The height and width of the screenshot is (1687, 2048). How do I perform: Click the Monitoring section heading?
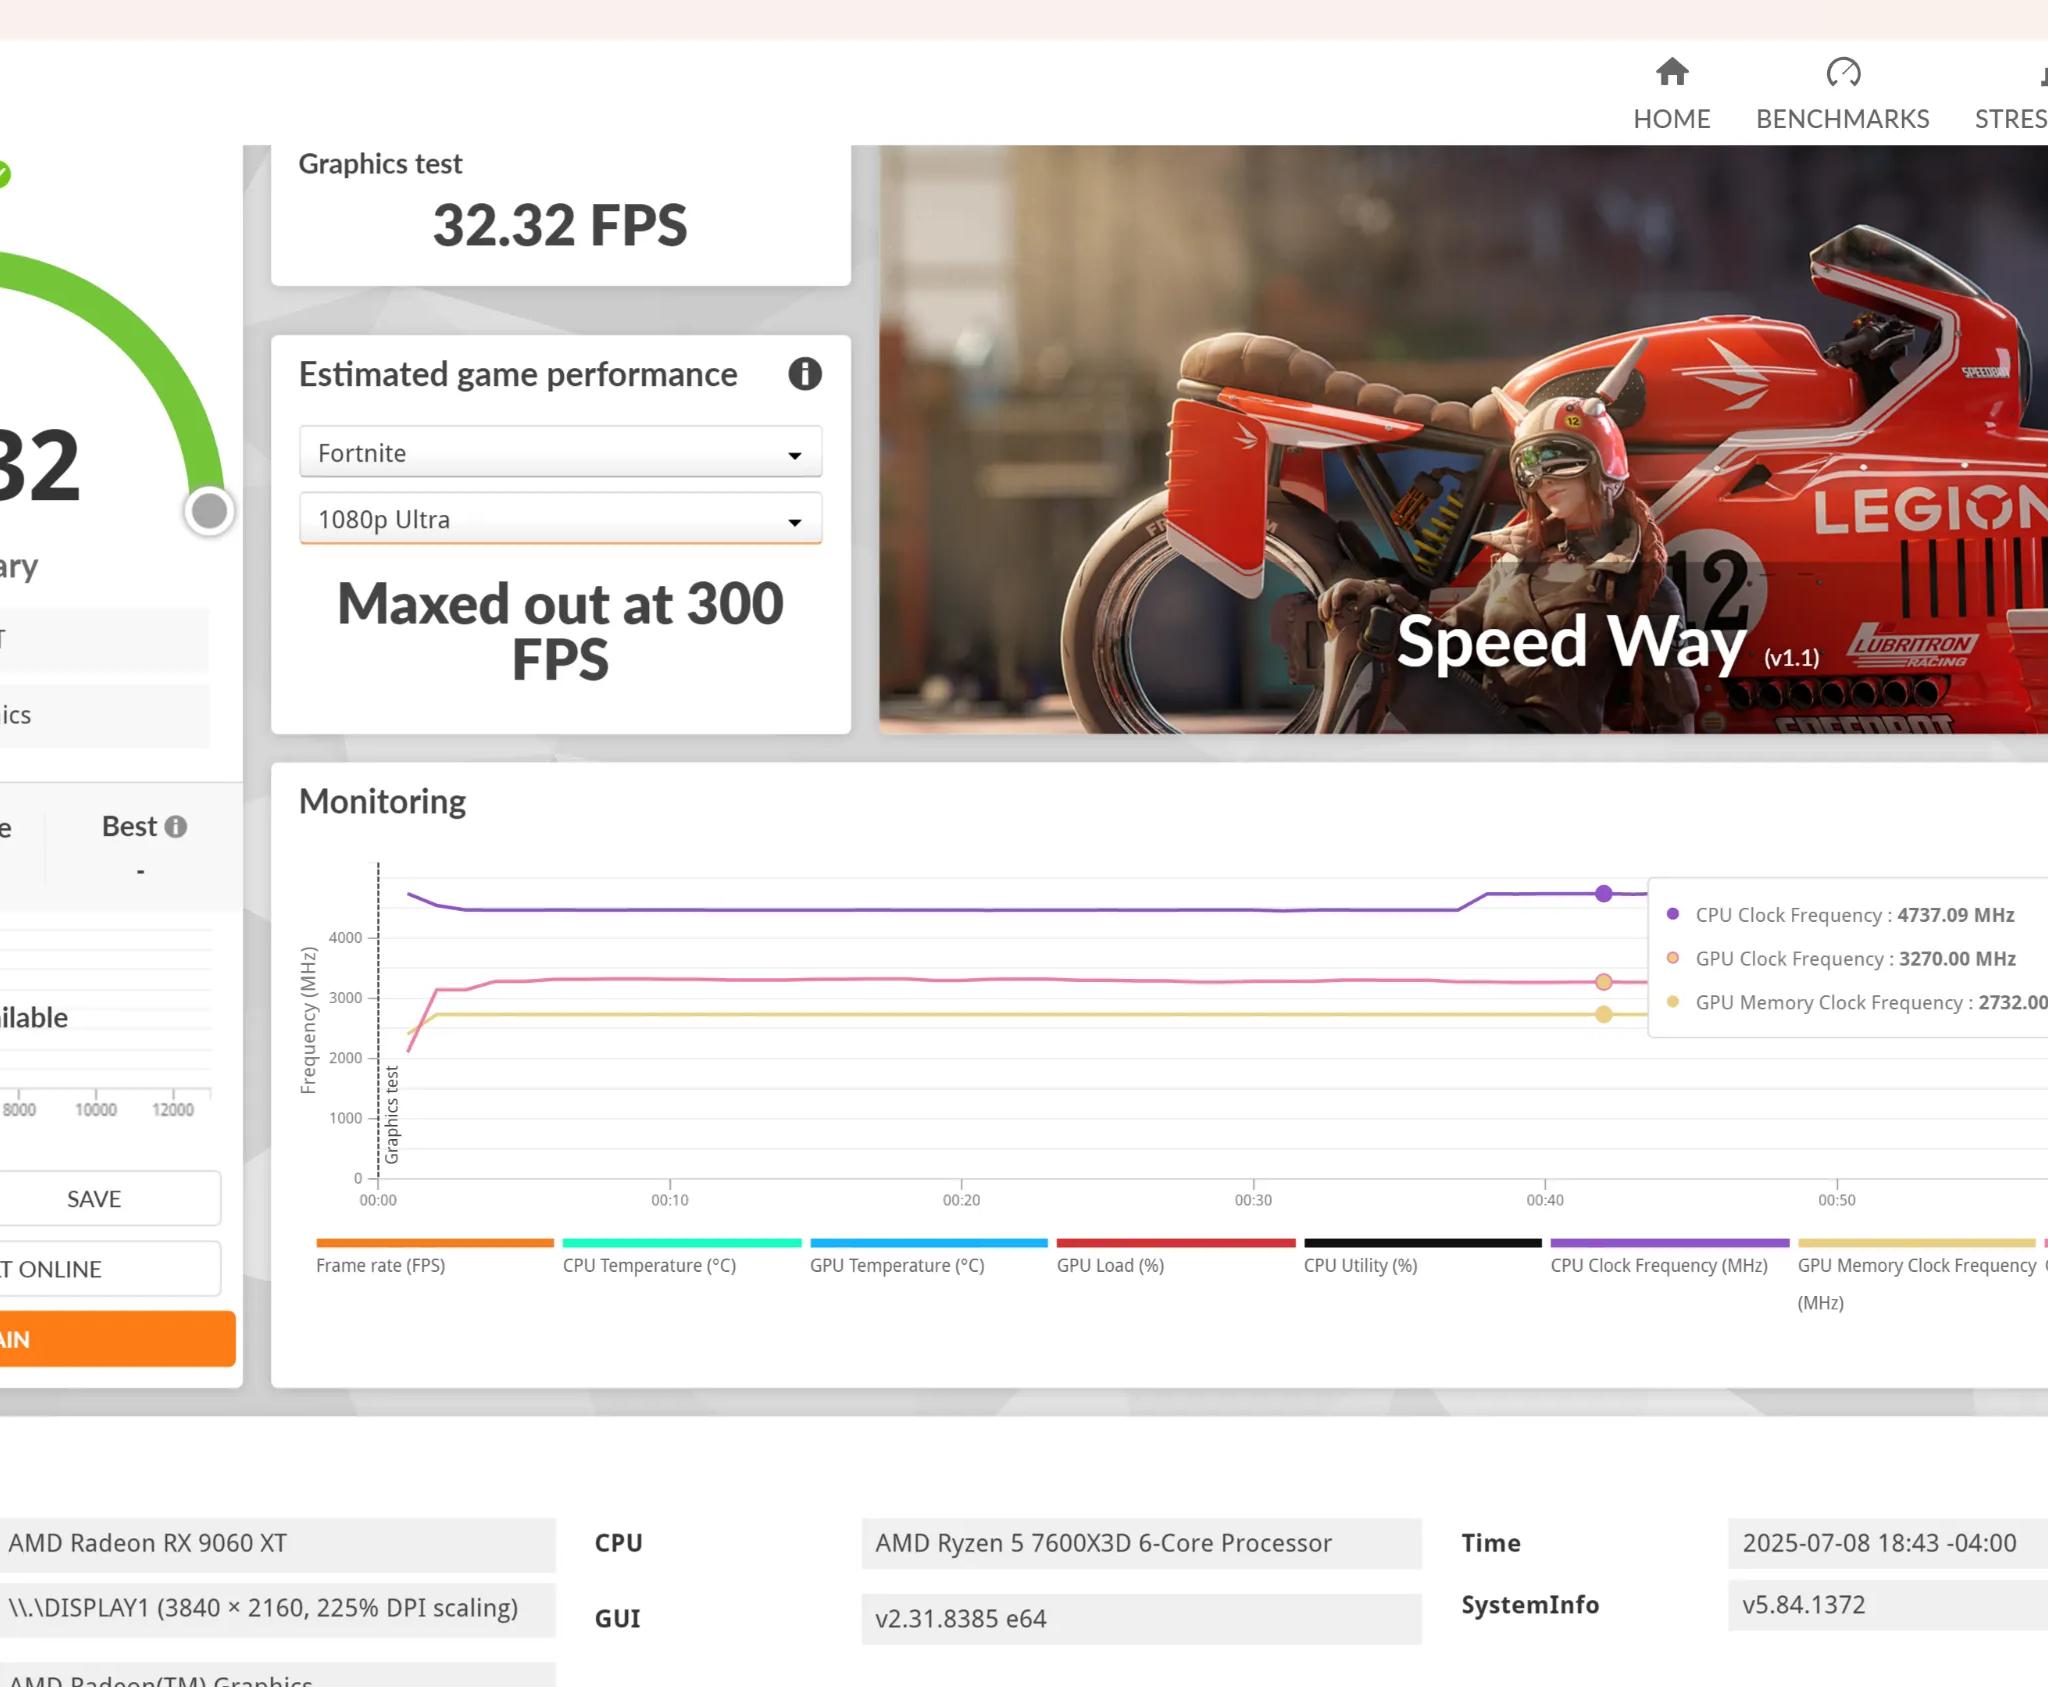(x=382, y=801)
